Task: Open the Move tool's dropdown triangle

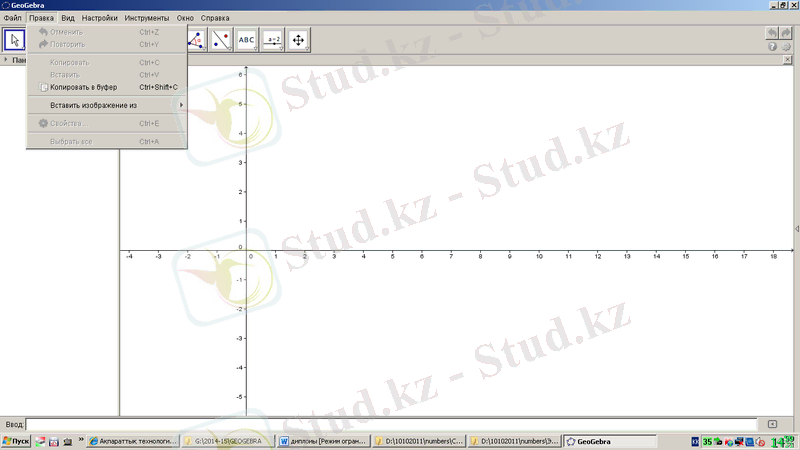Action: (23, 49)
